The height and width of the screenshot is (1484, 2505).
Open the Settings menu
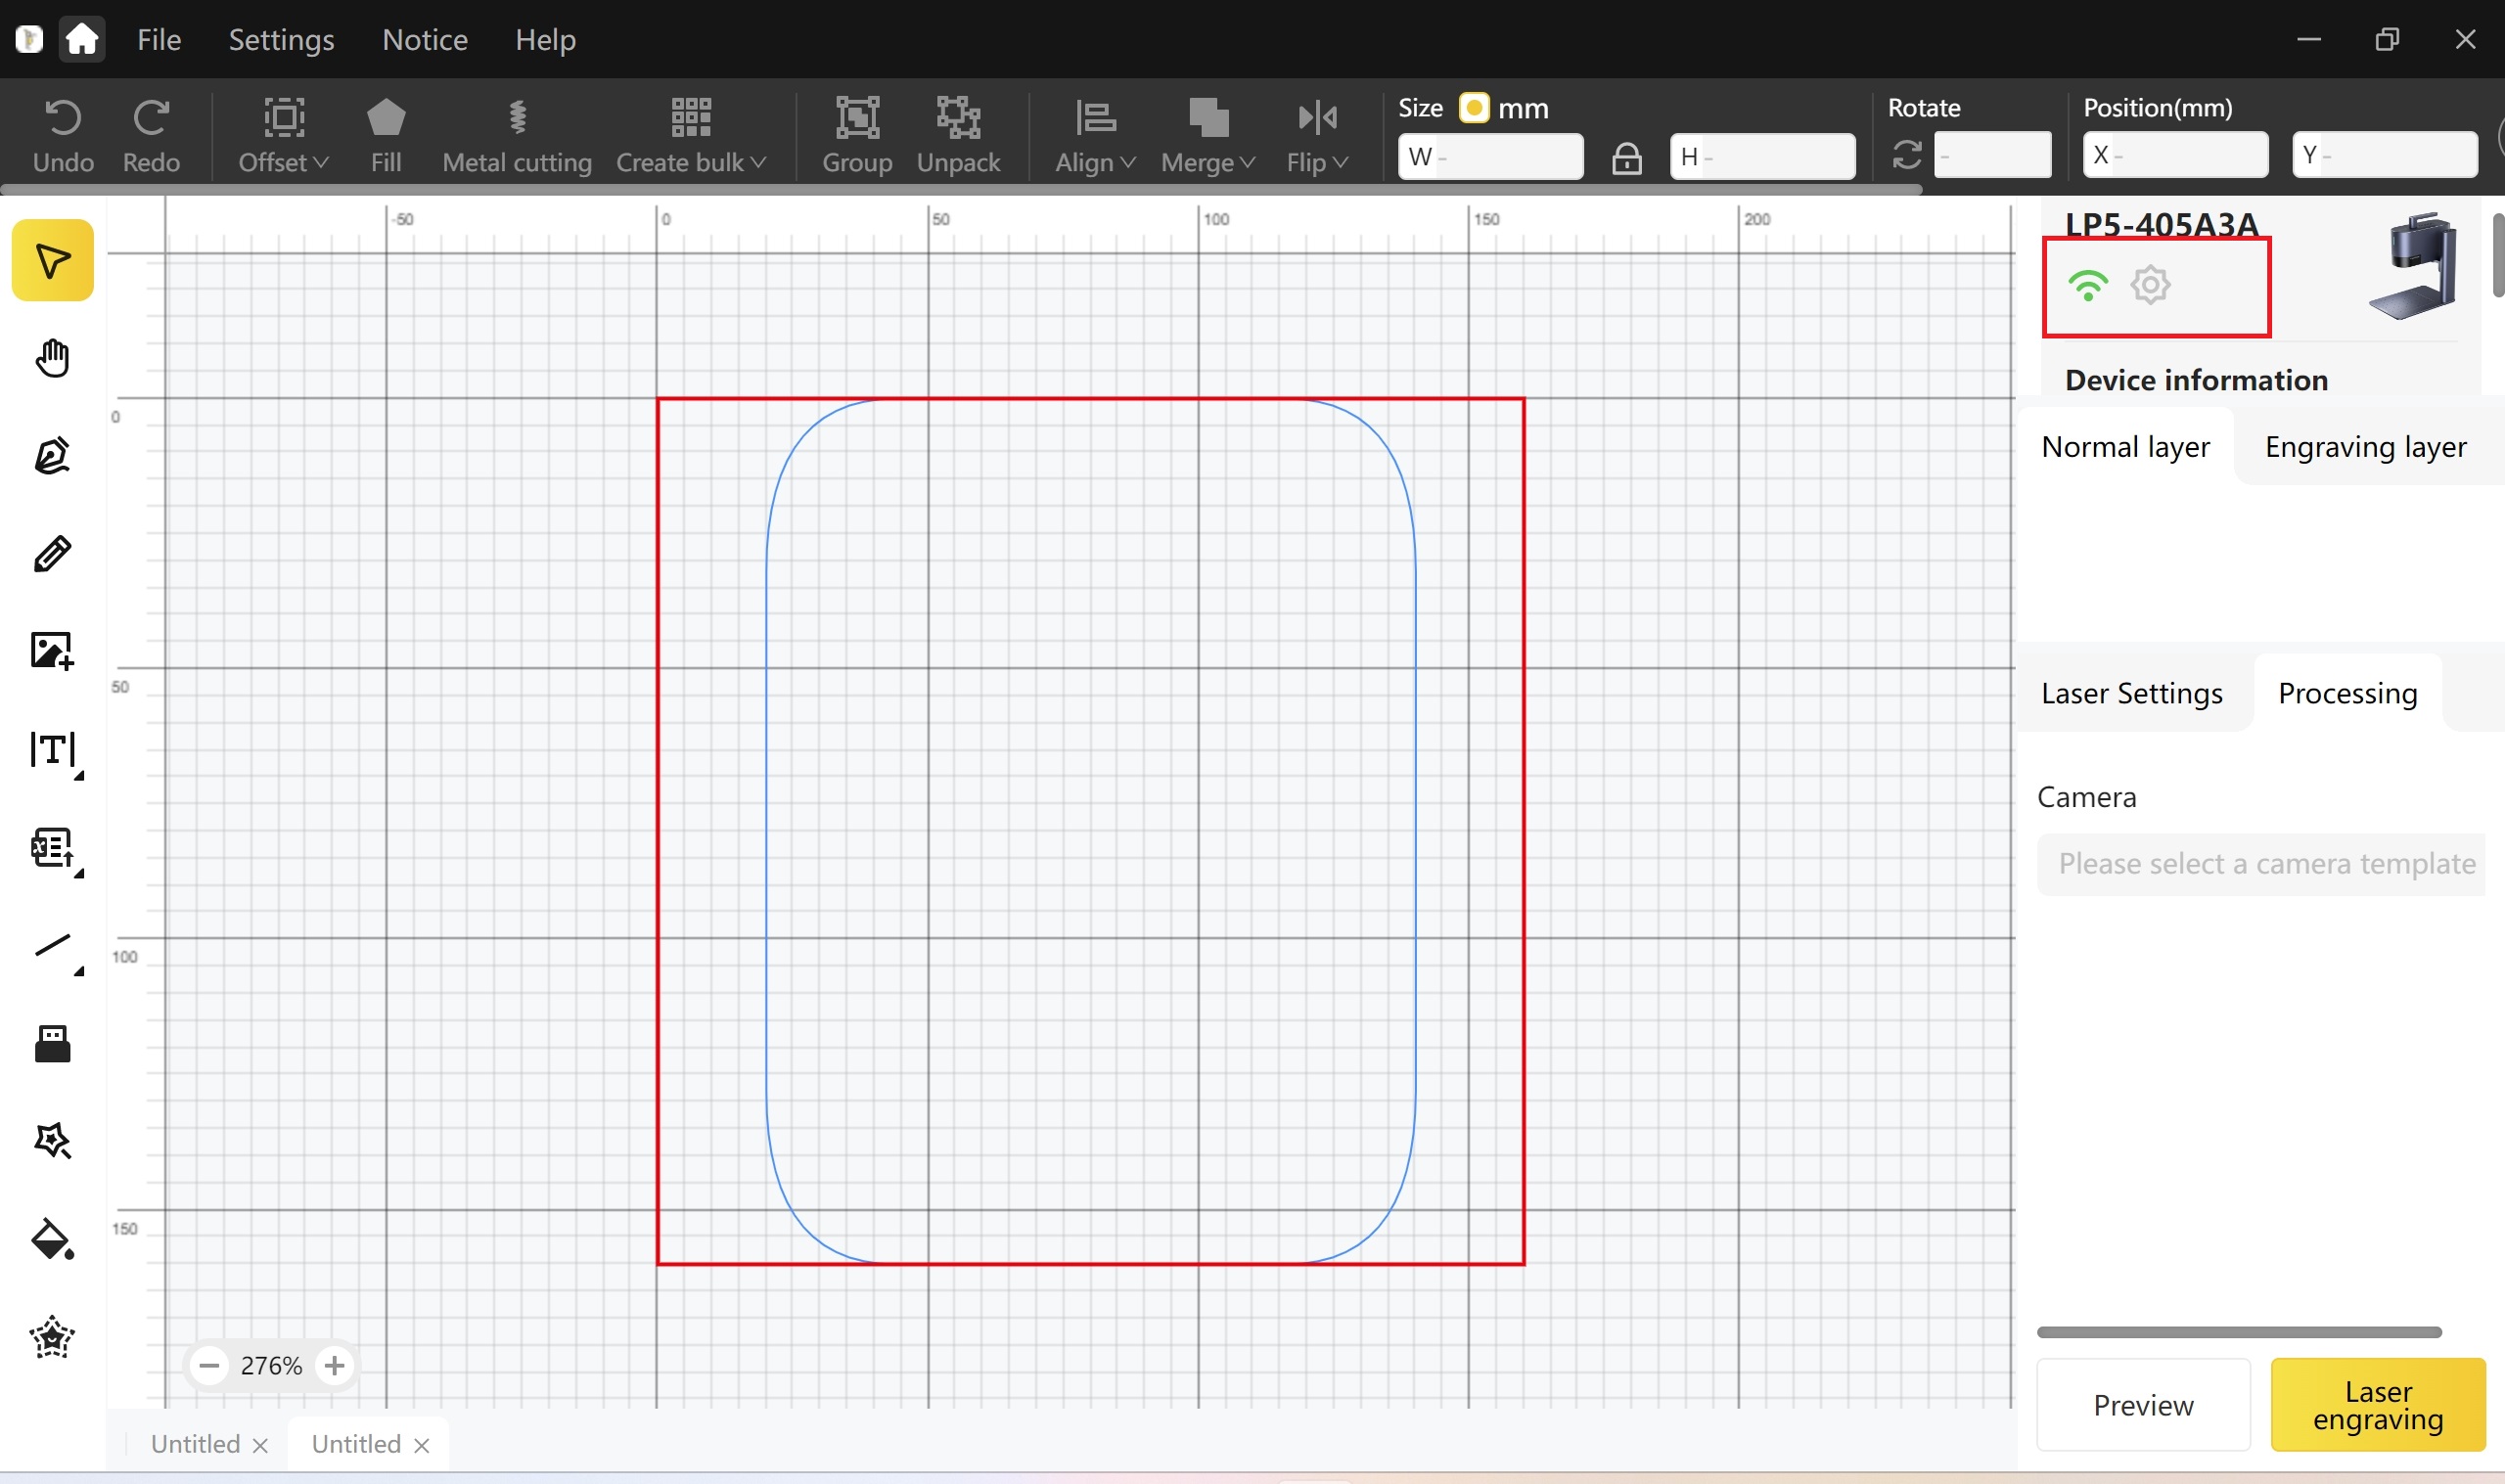click(281, 40)
